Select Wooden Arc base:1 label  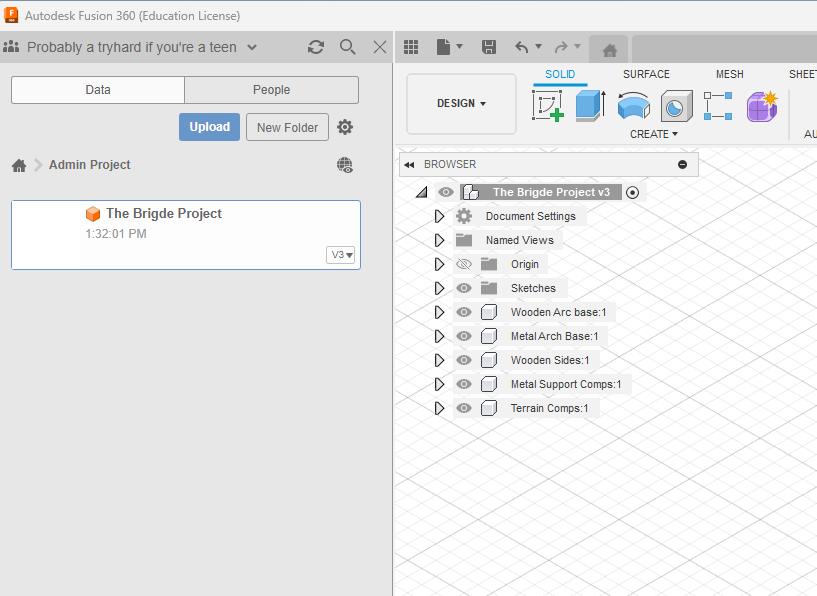tap(559, 312)
